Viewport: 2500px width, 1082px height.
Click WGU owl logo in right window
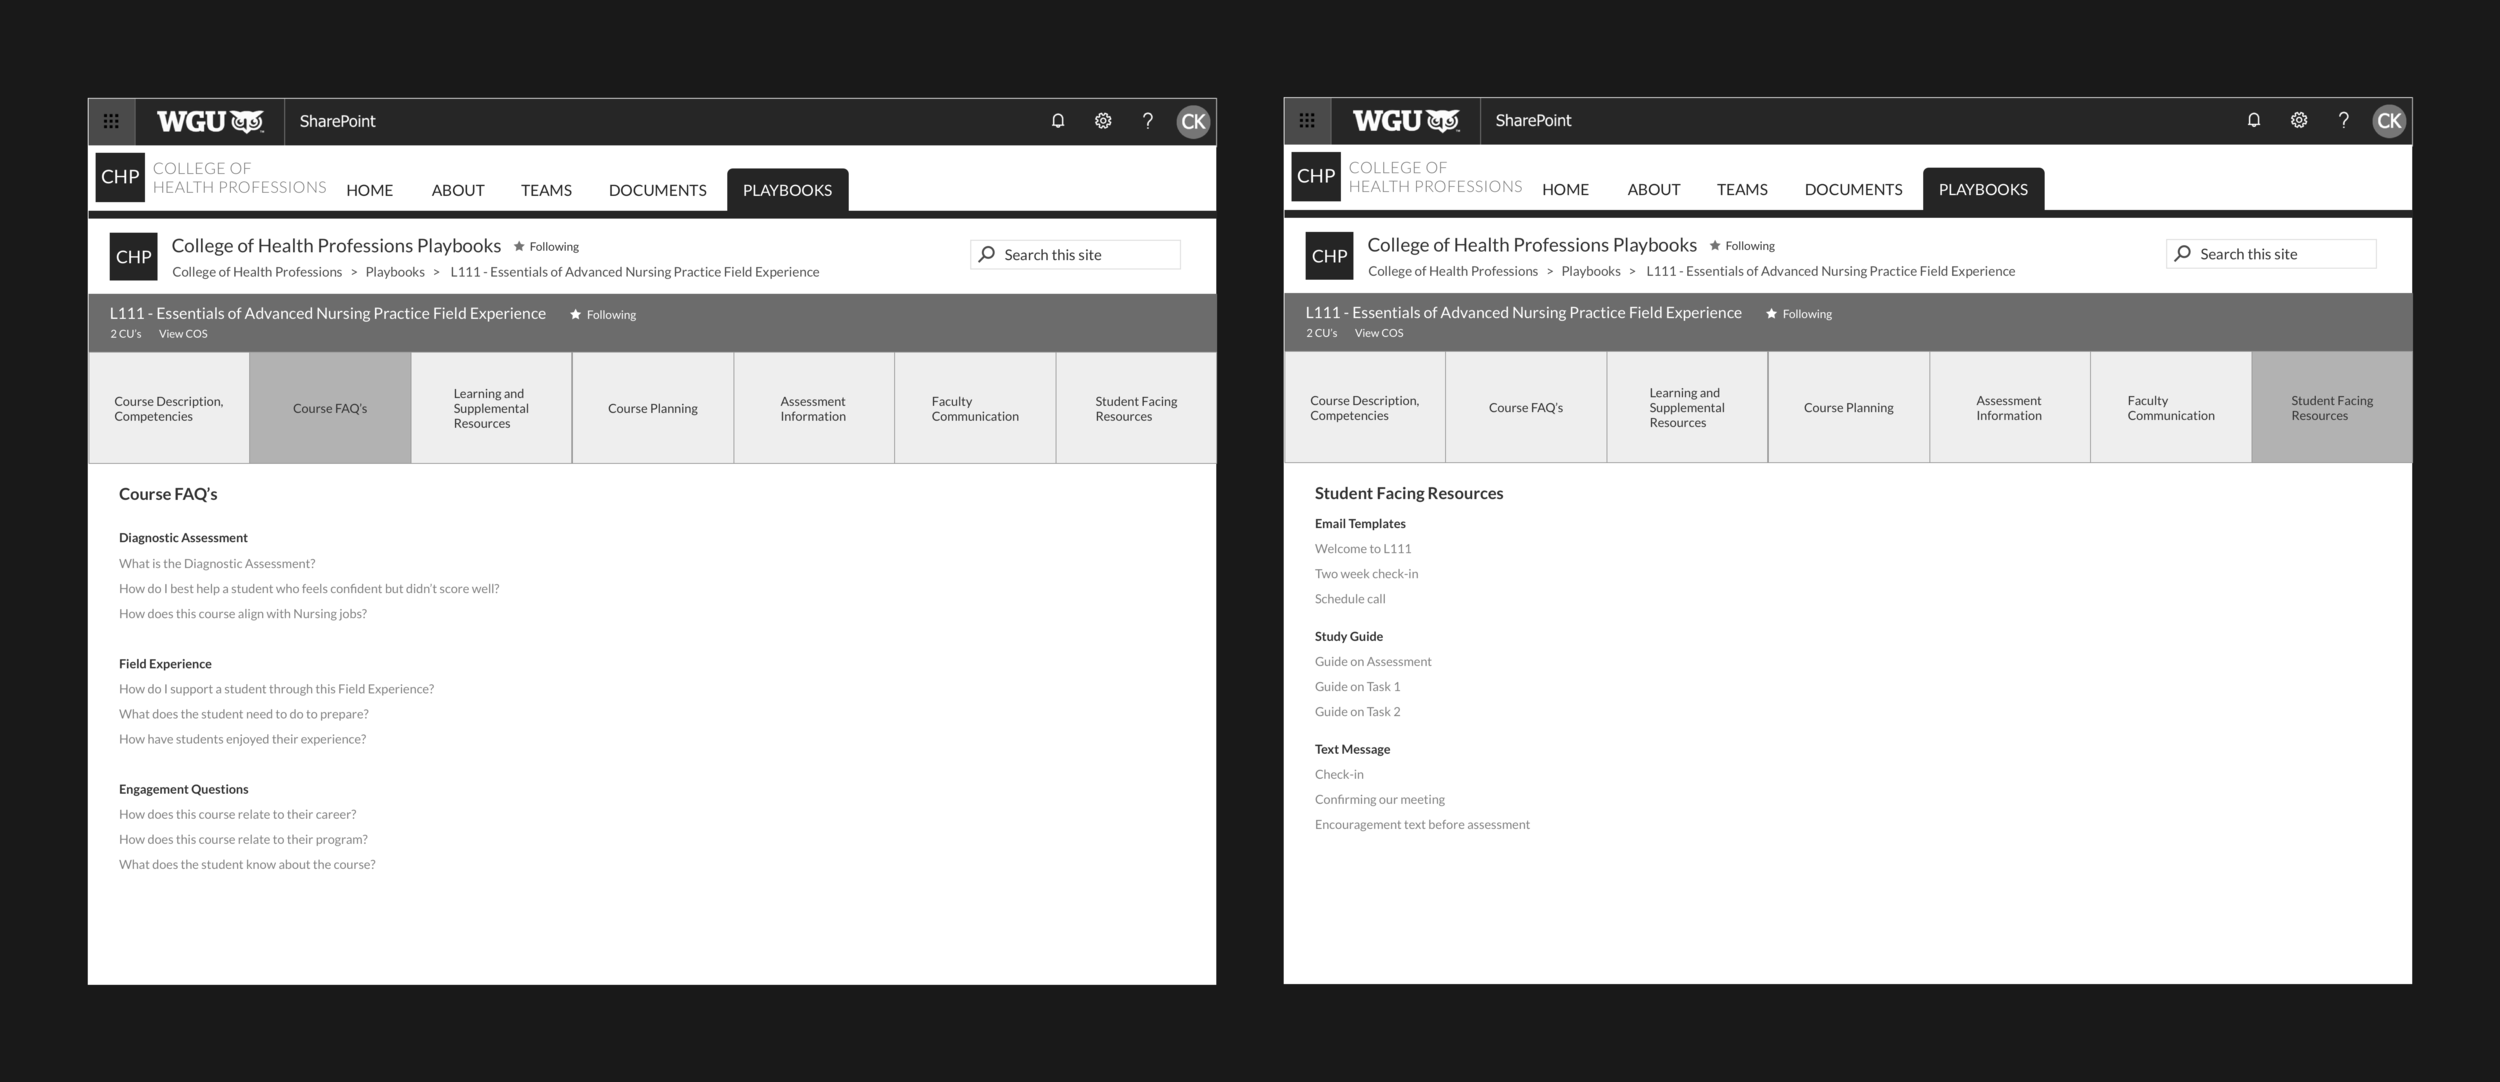click(x=1405, y=120)
